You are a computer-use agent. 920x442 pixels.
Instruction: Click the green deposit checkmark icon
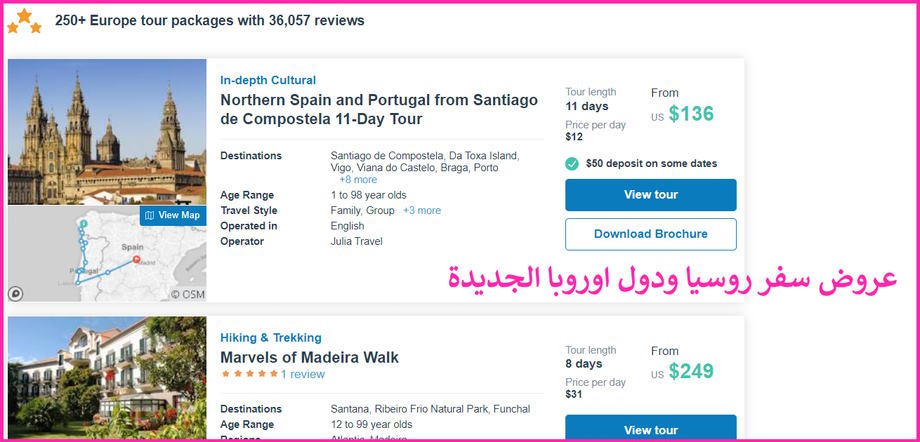[x=572, y=163]
